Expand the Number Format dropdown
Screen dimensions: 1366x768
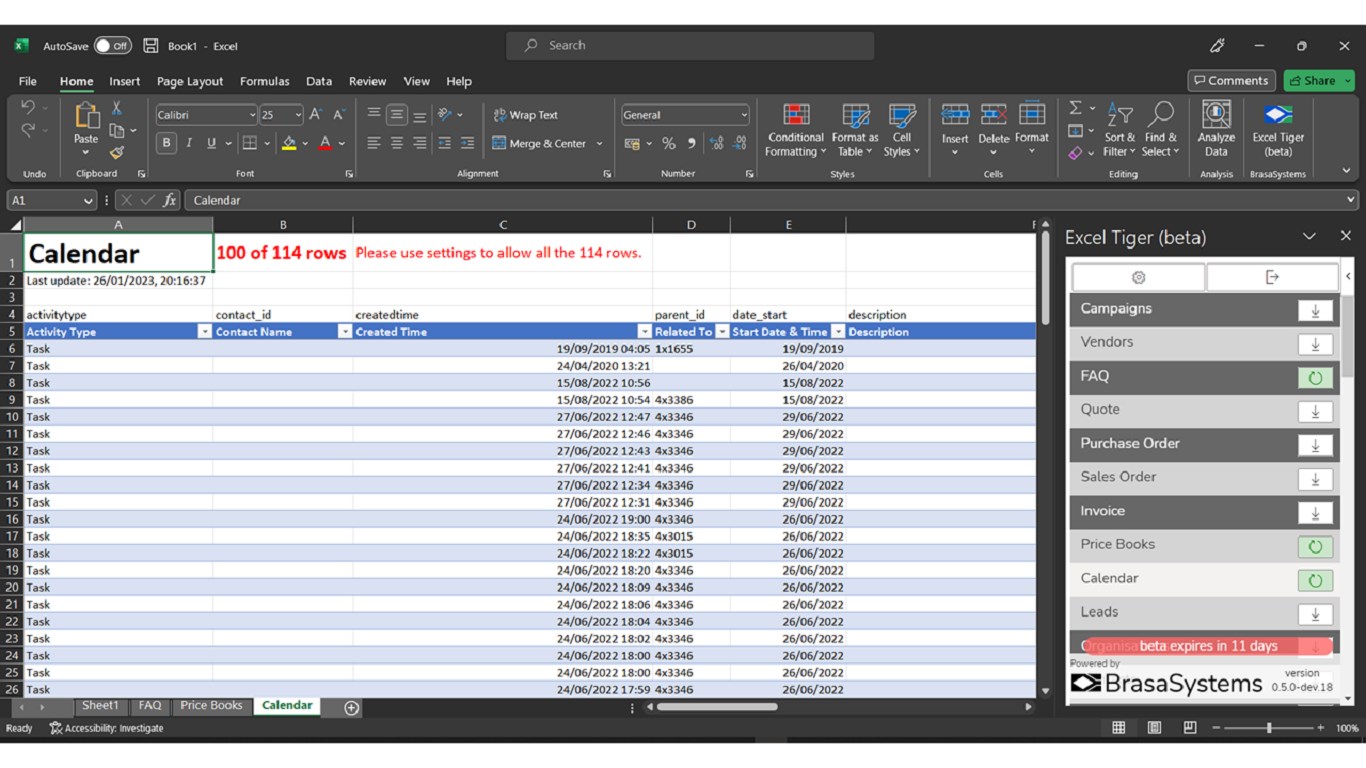[743, 115]
